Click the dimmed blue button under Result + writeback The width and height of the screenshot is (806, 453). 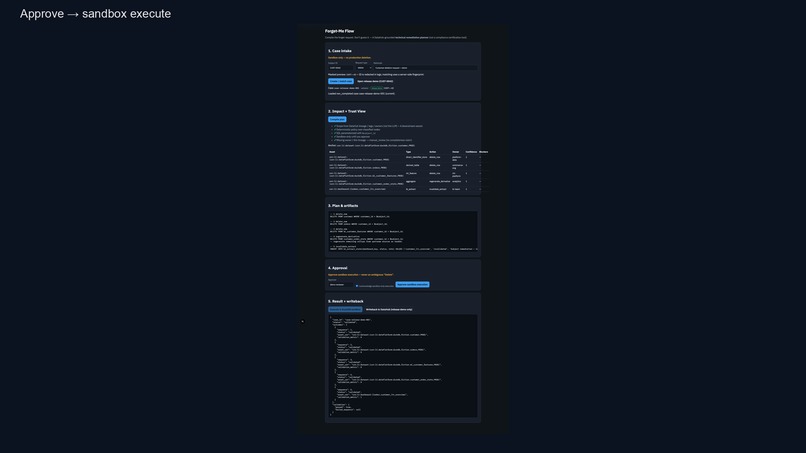coord(345,310)
